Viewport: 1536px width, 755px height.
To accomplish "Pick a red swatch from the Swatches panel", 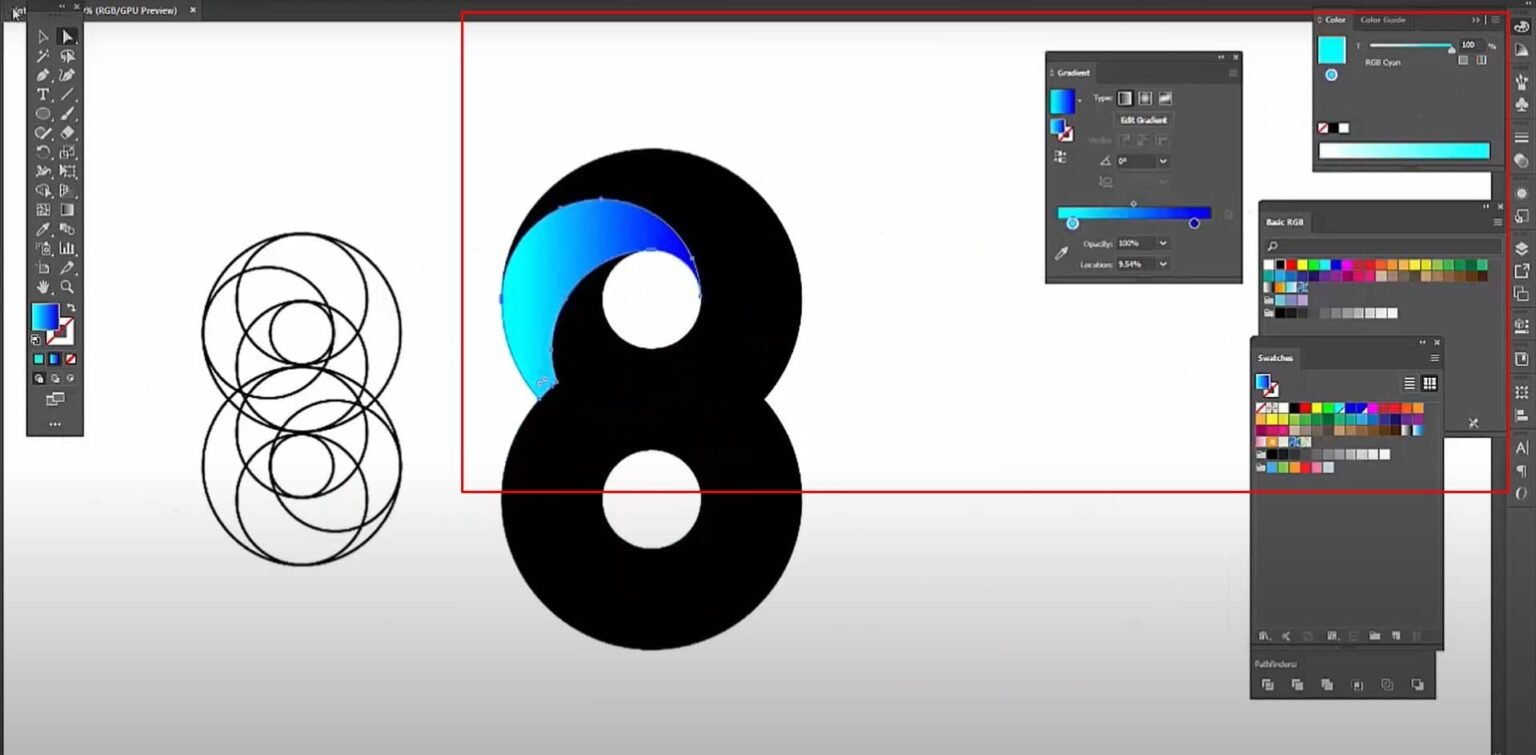I will click(x=1304, y=408).
